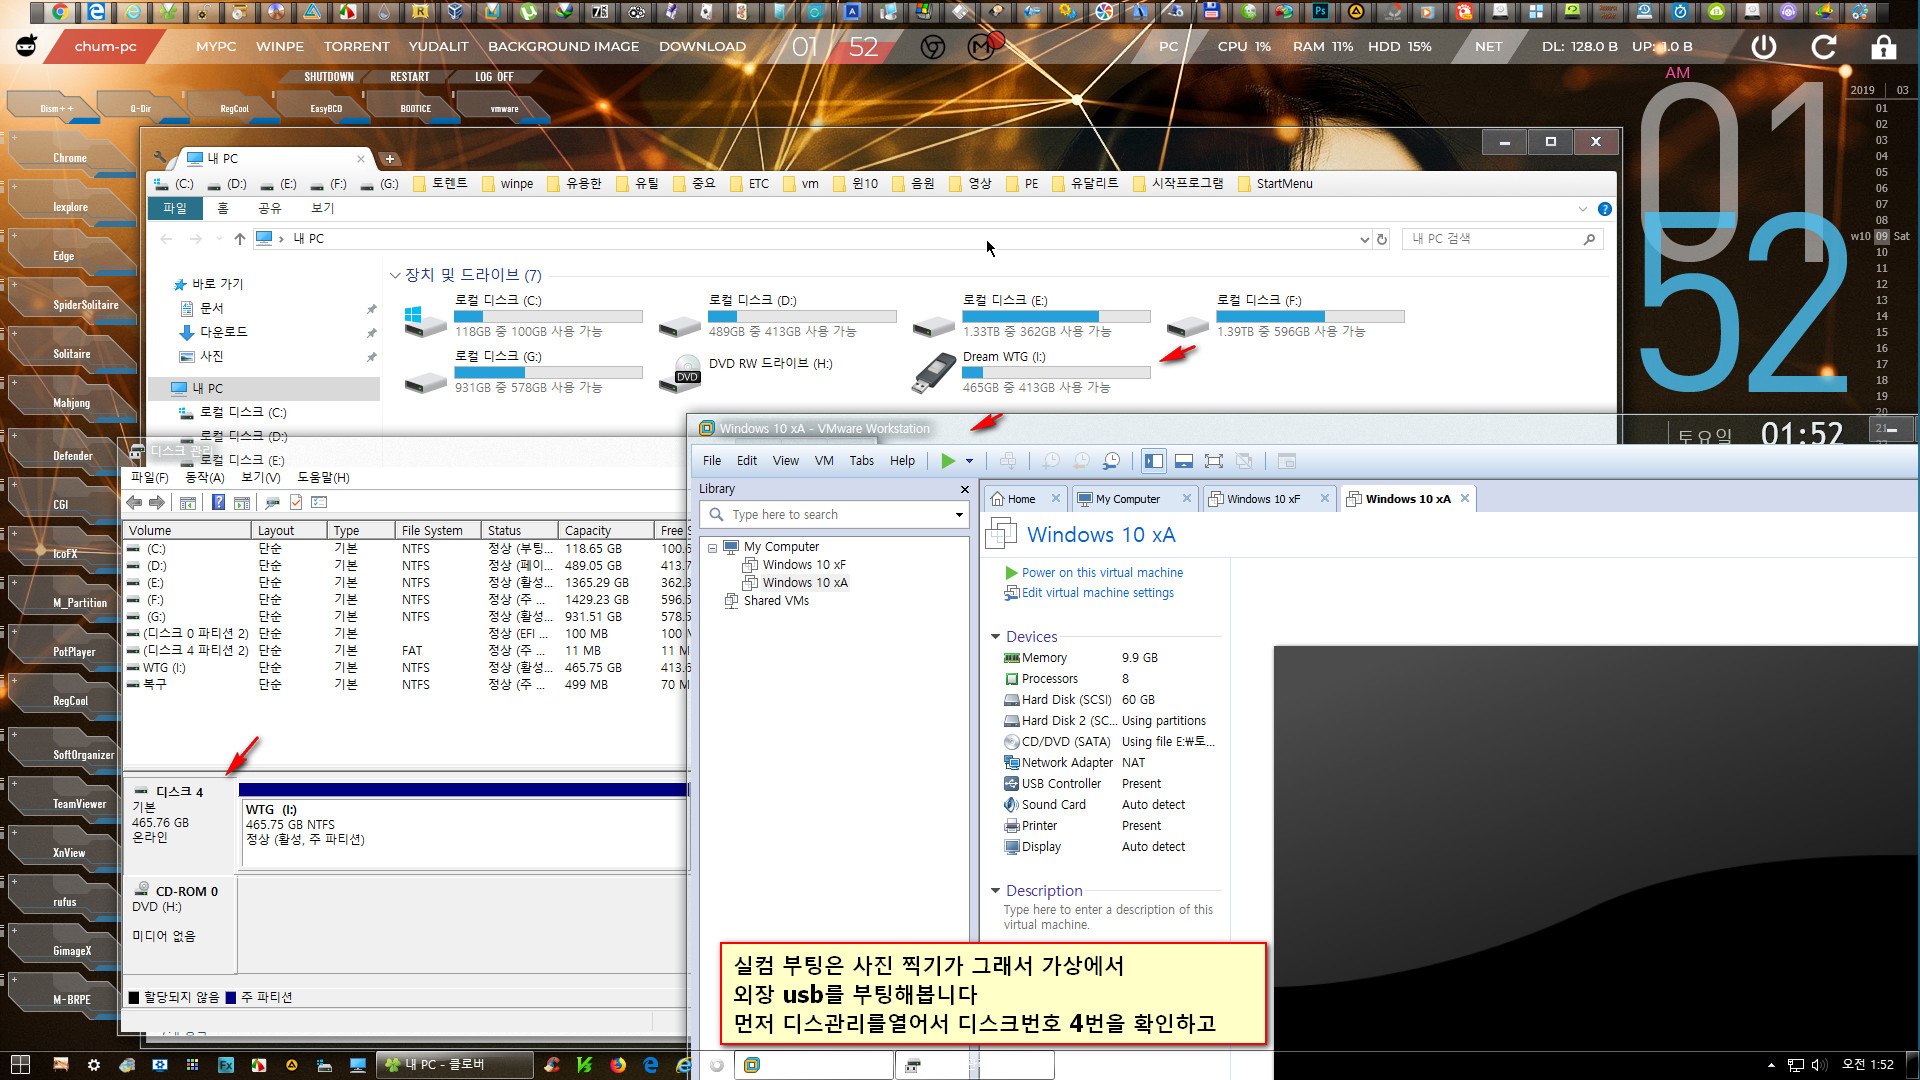
Task: Toggle VMware thumbnail bar icon
Action: [x=1184, y=461]
